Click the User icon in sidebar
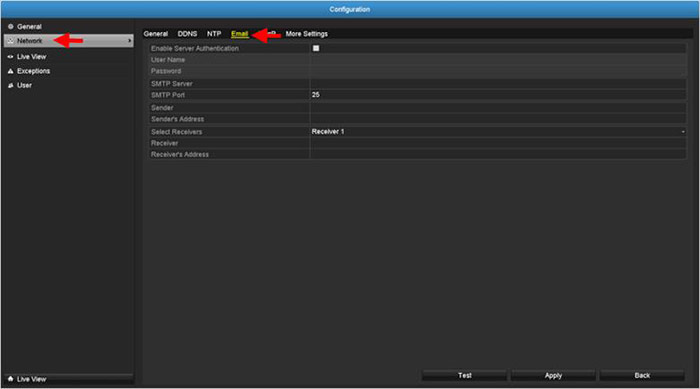 click(11, 85)
